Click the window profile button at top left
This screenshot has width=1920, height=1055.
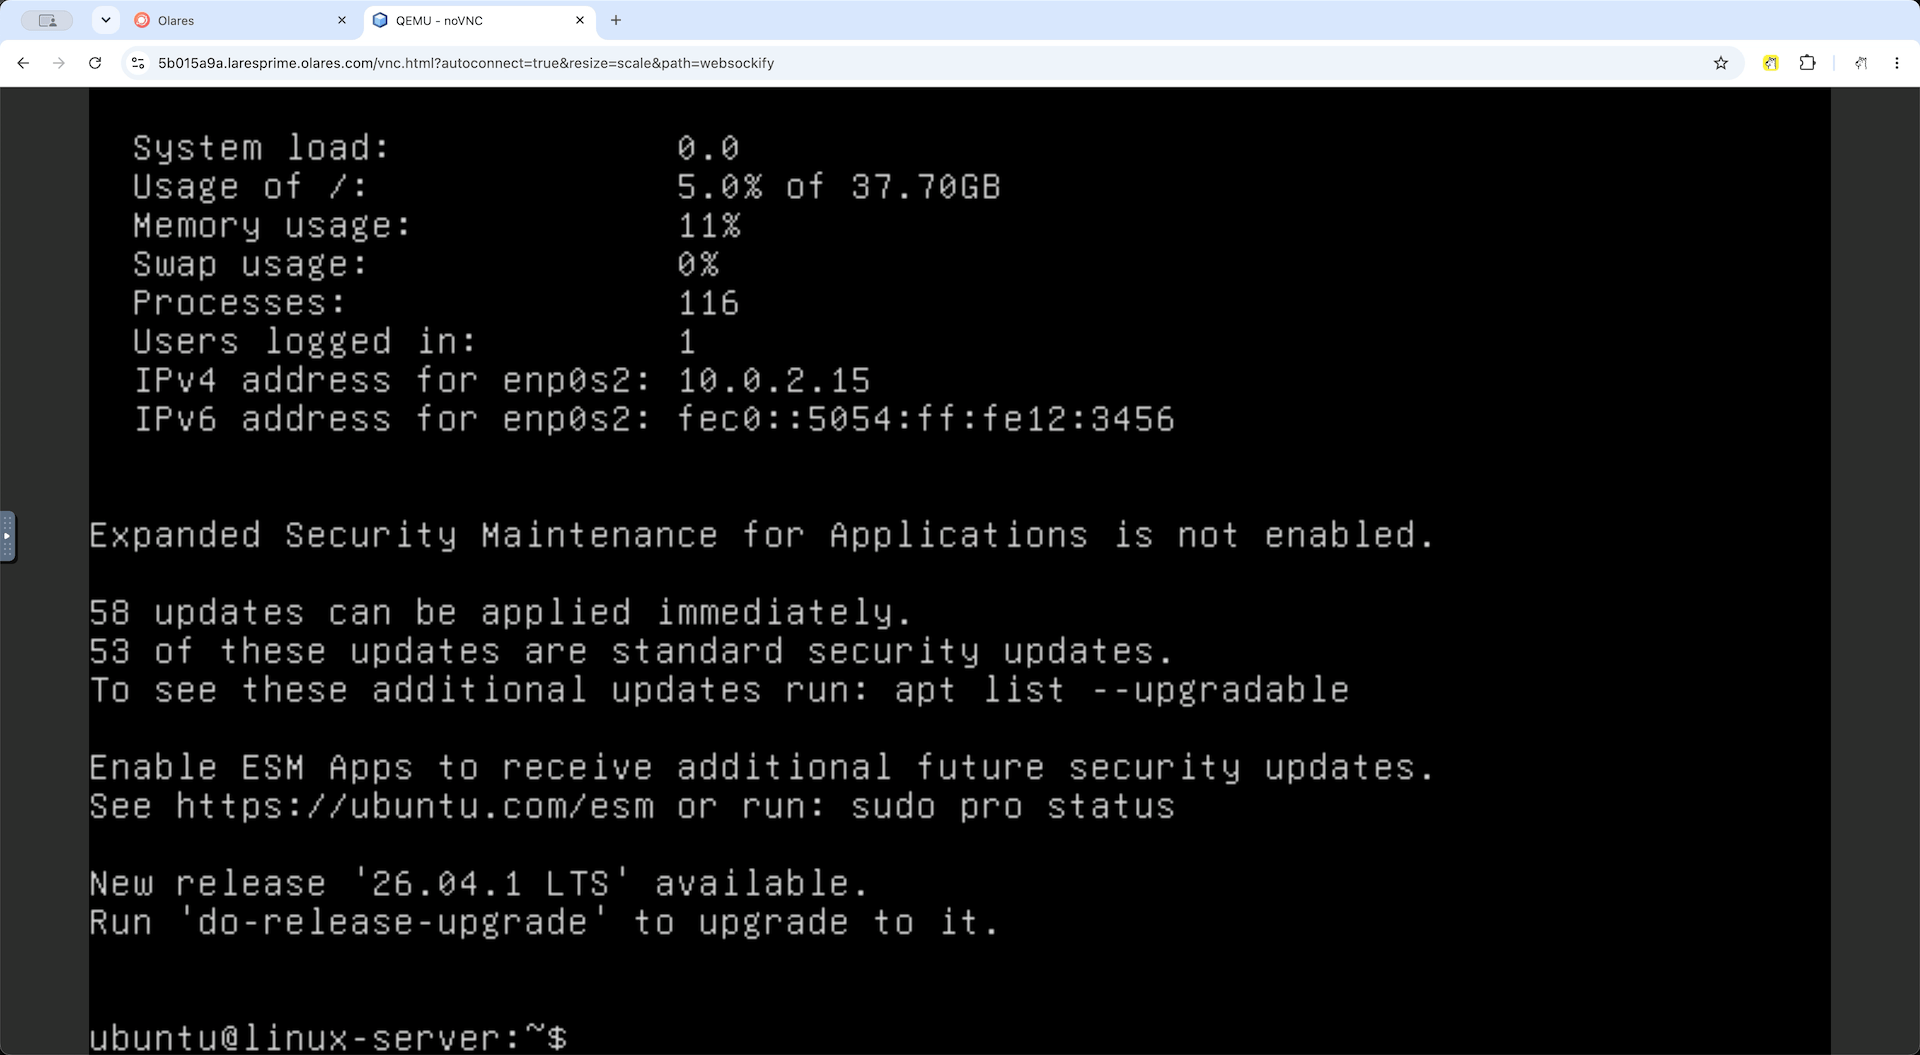click(x=47, y=20)
